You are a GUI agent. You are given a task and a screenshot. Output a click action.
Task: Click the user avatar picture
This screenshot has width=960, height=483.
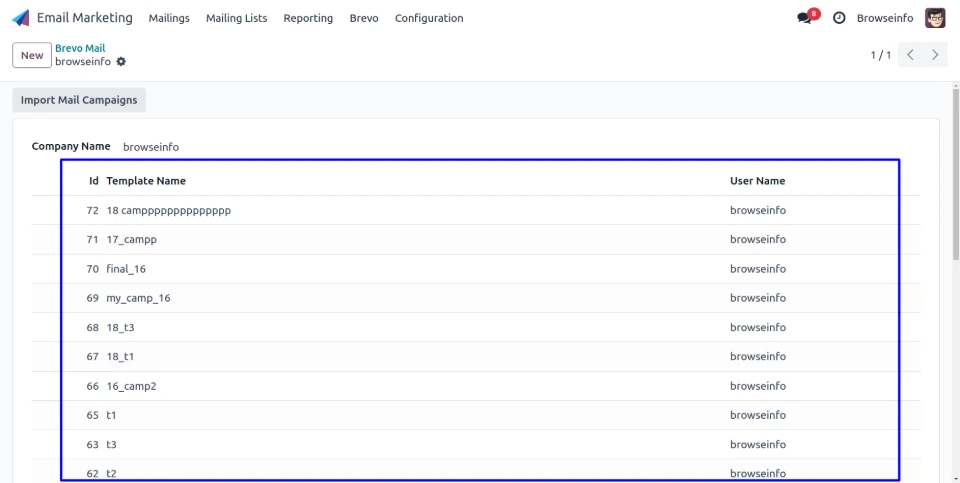pos(935,18)
